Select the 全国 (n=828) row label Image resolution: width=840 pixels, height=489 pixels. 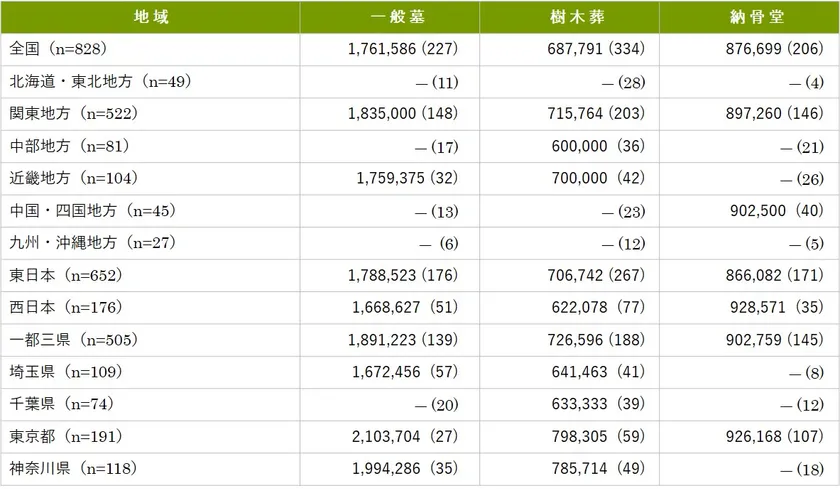point(57,49)
